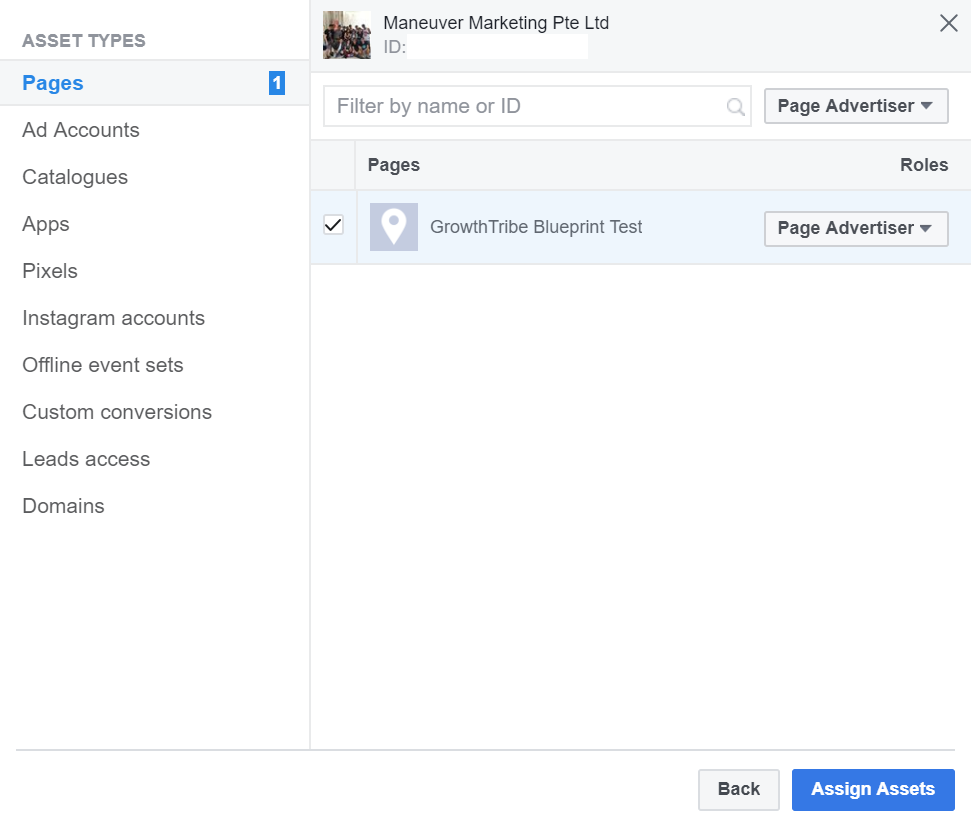Click the Back button
This screenshot has height=827, width=971.
739,789
